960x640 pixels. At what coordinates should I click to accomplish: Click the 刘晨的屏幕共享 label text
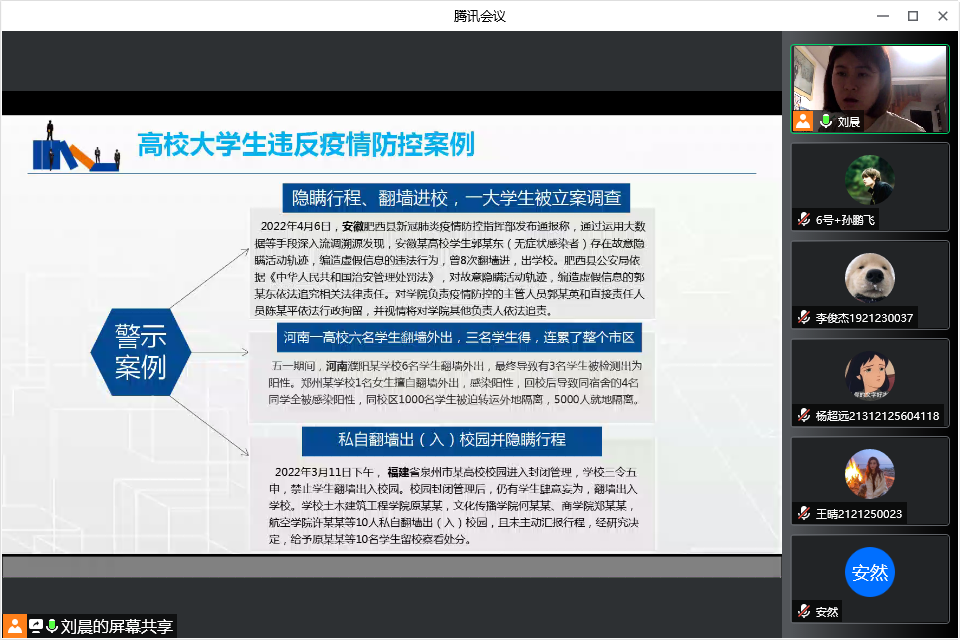pyautogui.click(x=117, y=627)
